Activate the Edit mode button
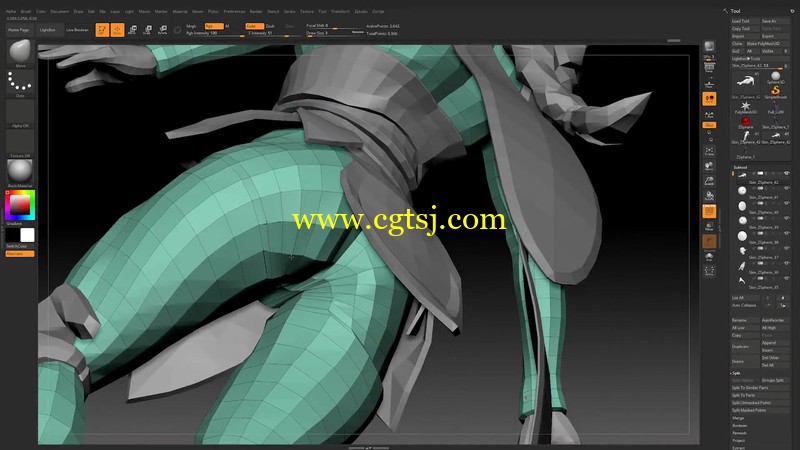800x450 pixels. coord(102,30)
